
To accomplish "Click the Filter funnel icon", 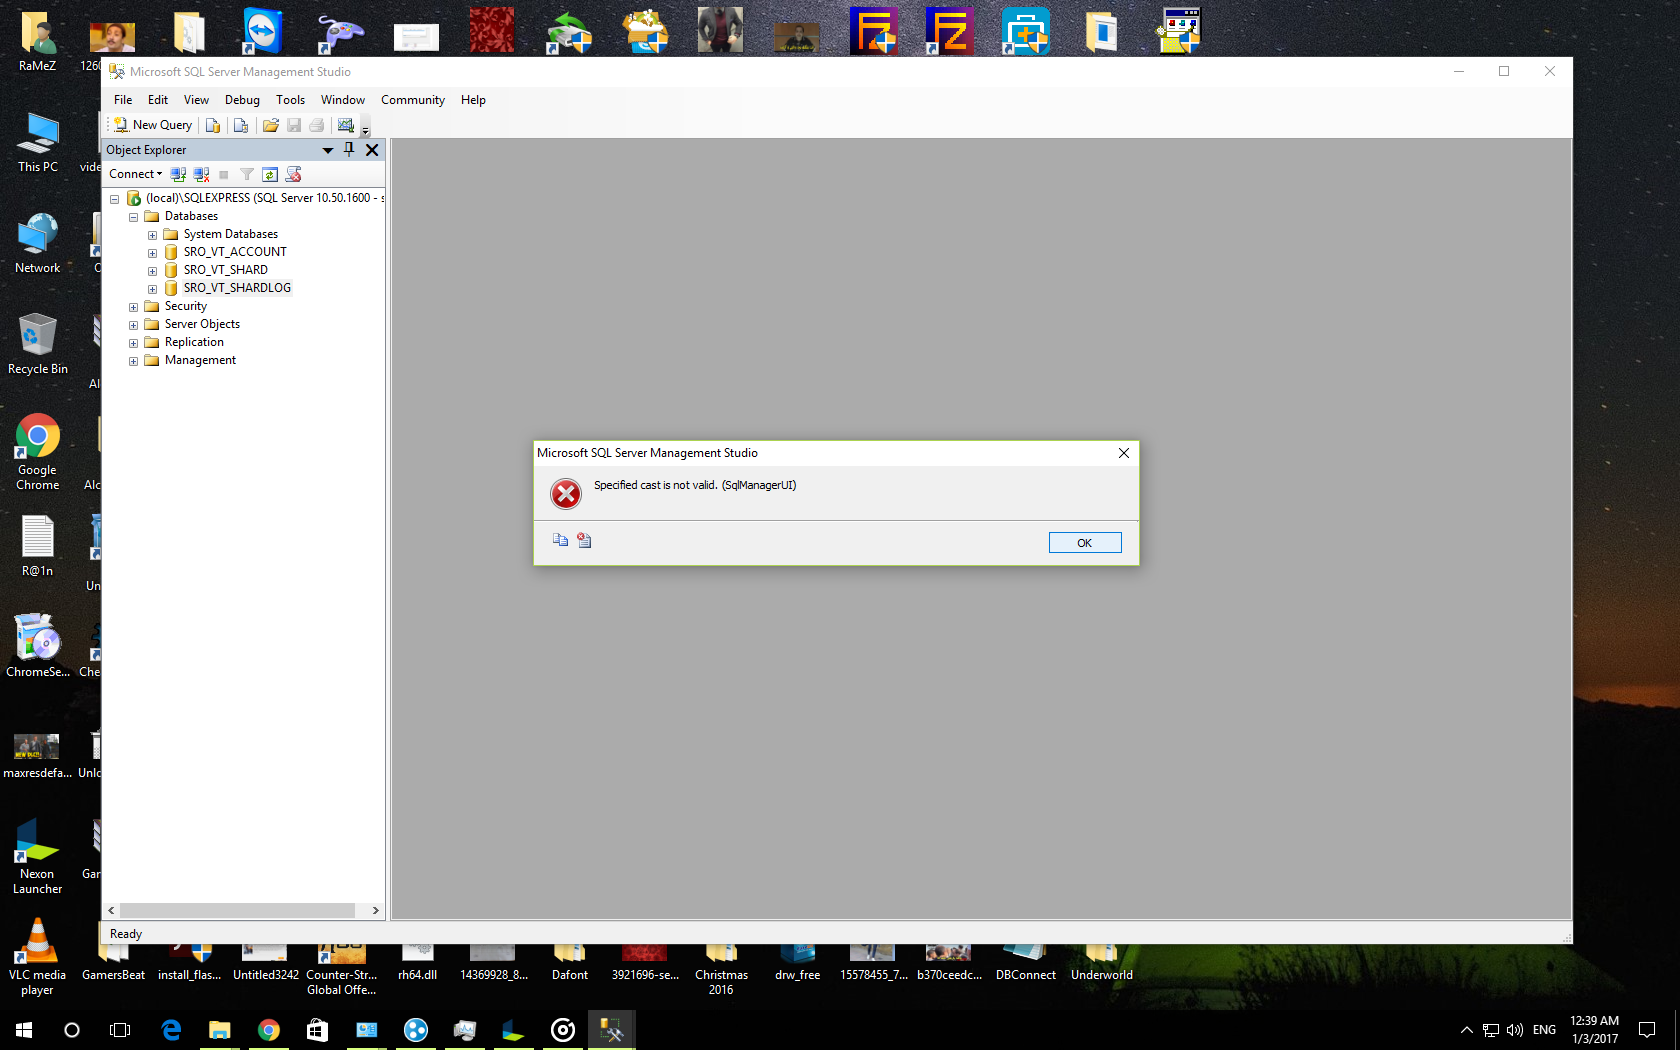I will point(247,174).
